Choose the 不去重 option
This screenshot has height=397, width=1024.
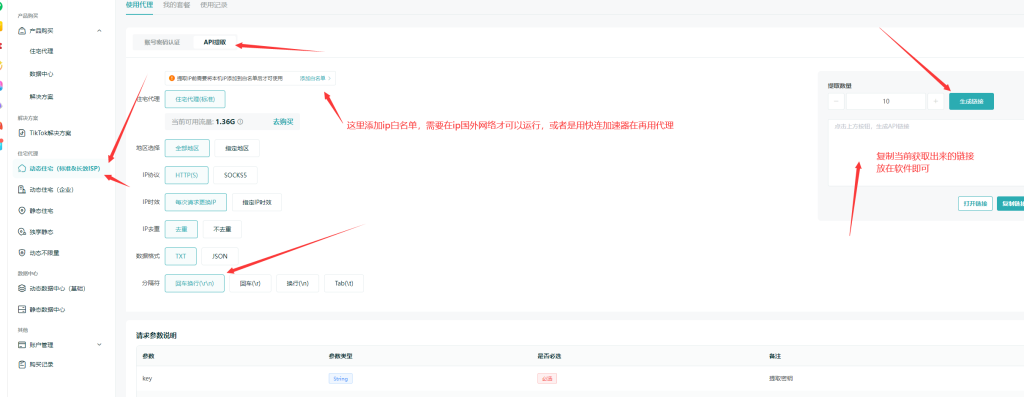pyautogui.click(x=222, y=229)
